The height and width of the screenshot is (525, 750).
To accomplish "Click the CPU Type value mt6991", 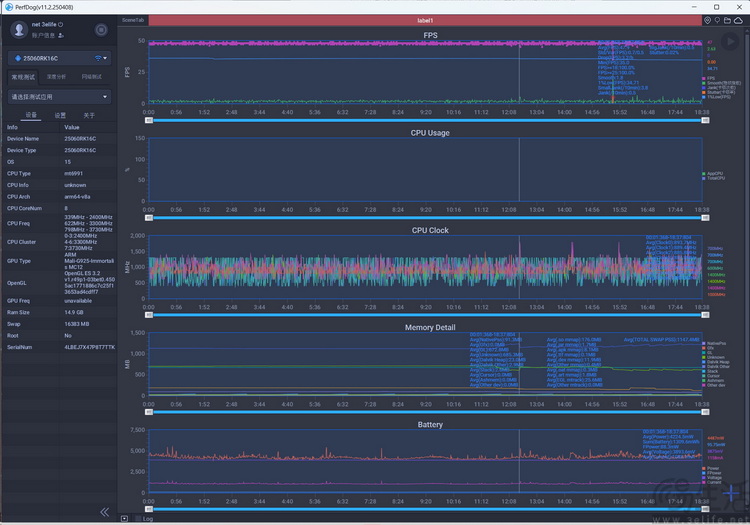I will coord(74,174).
